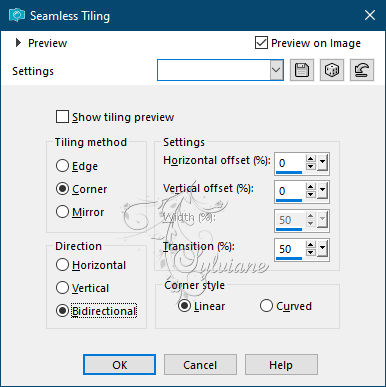
Task: Decrease Vertical offset with down arrow
Action: pyautogui.click(x=311, y=195)
